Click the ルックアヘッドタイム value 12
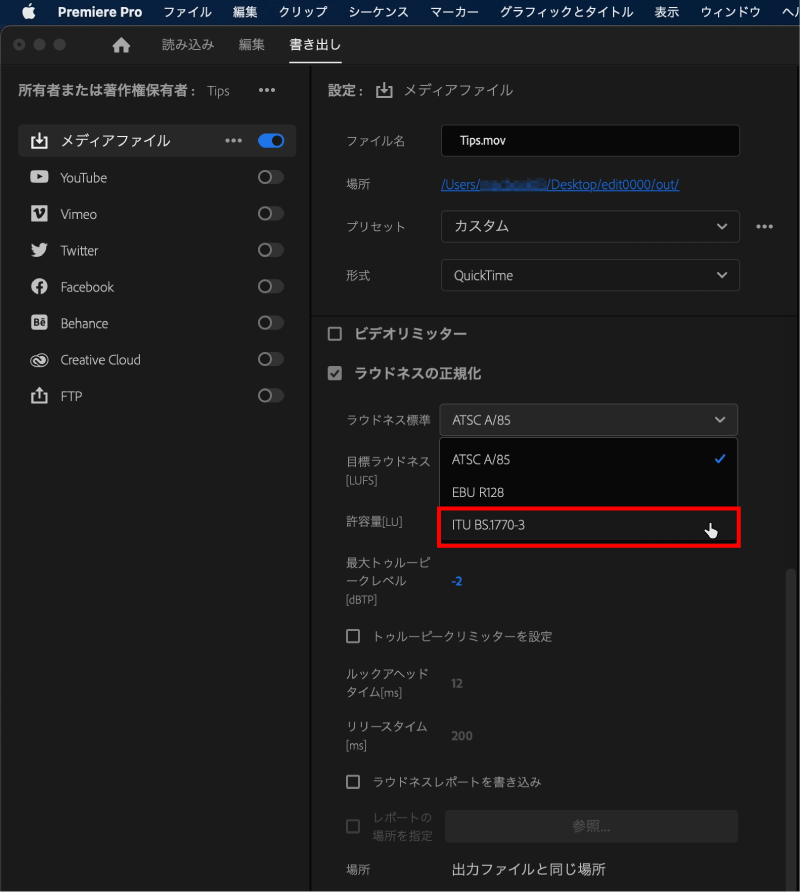 coord(457,683)
